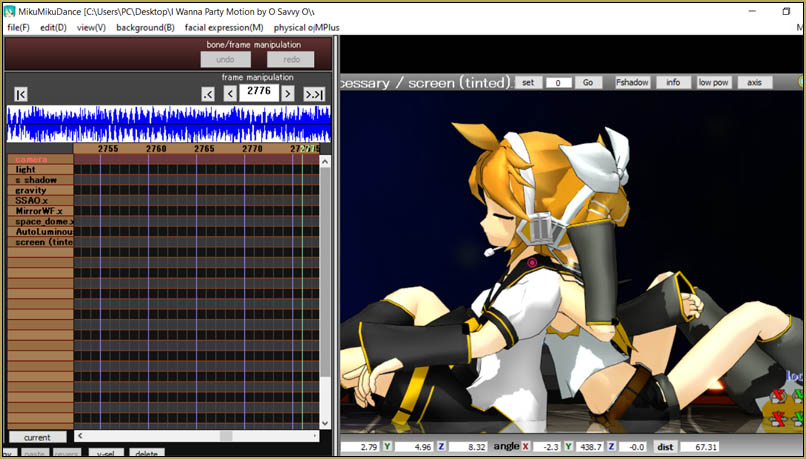This screenshot has height=459, width=806.
Task: Select the AutoLuminous timeline row
Action: point(41,232)
